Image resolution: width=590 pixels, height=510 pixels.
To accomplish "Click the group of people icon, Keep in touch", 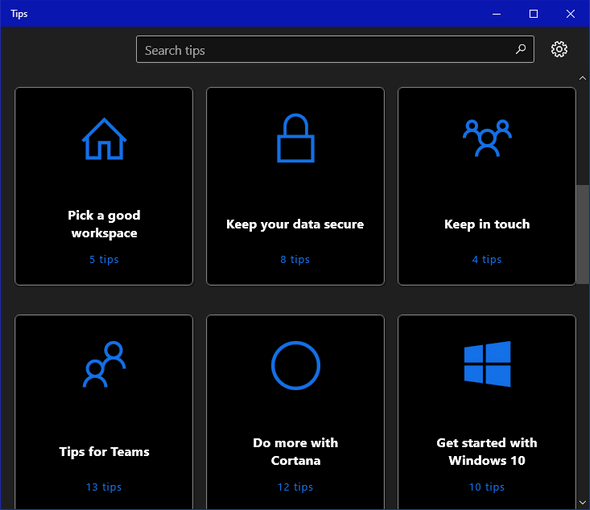I will [487, 138].
